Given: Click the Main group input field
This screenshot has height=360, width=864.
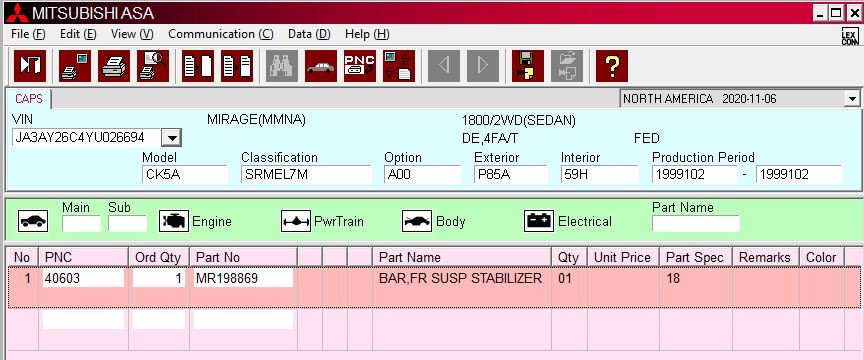Looking at the screenshot, I should tap(81, 223).
